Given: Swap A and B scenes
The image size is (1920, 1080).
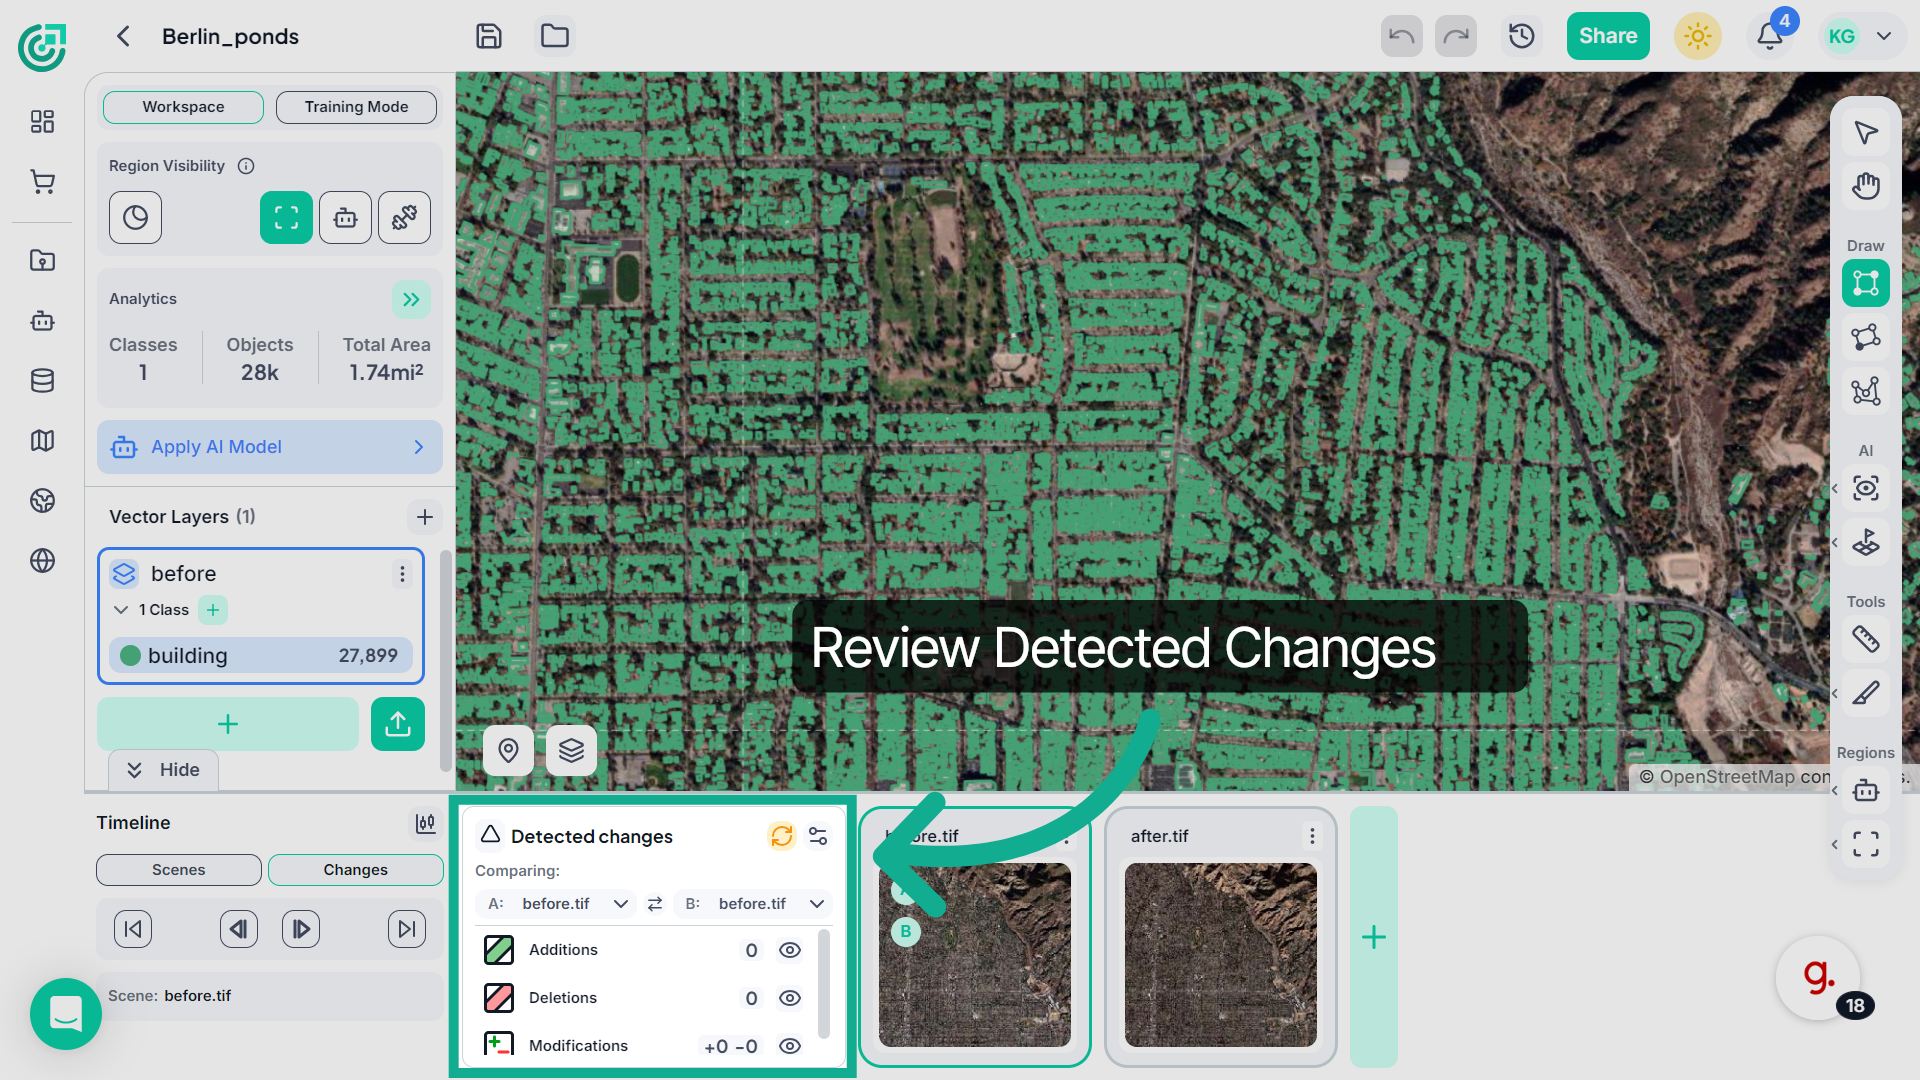Looking at the screenshot, I should tap(655, 904).
